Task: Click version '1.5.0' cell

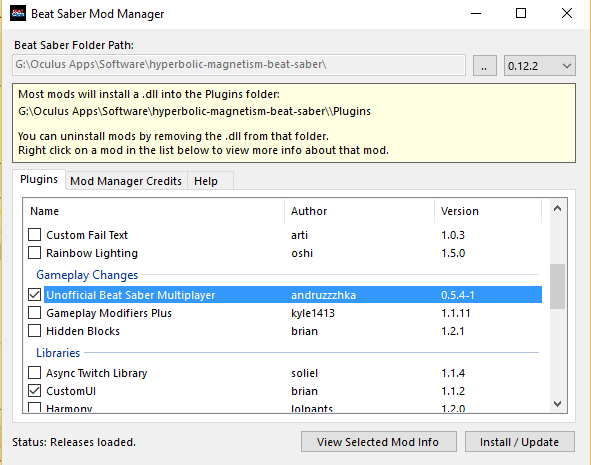Action: tap(453, 253)
